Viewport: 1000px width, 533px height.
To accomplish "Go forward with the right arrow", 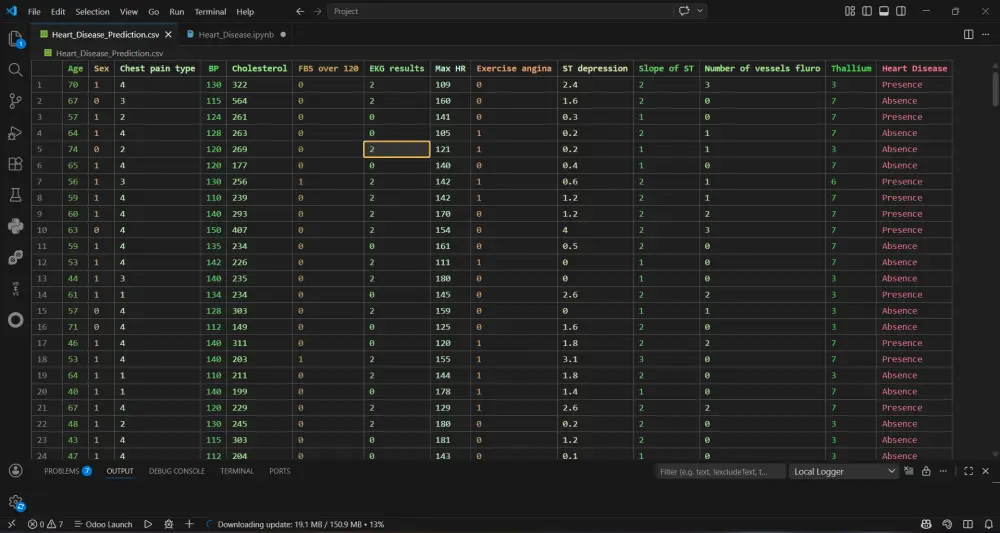I will point(318,11).
